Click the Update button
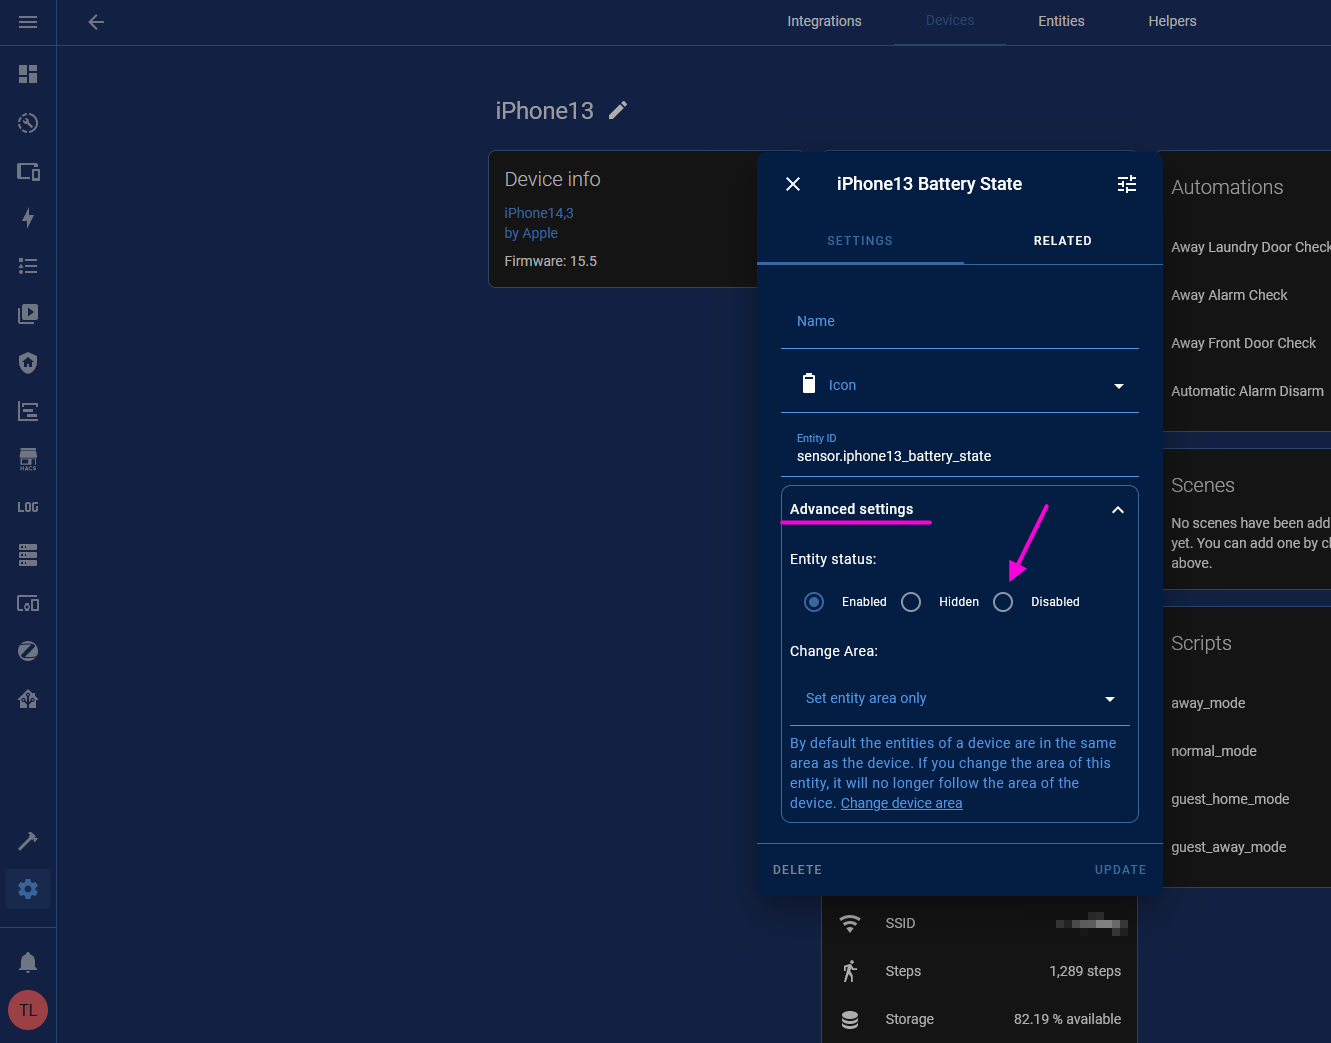This screenshot has height=1043, width=1331. 1120,870
